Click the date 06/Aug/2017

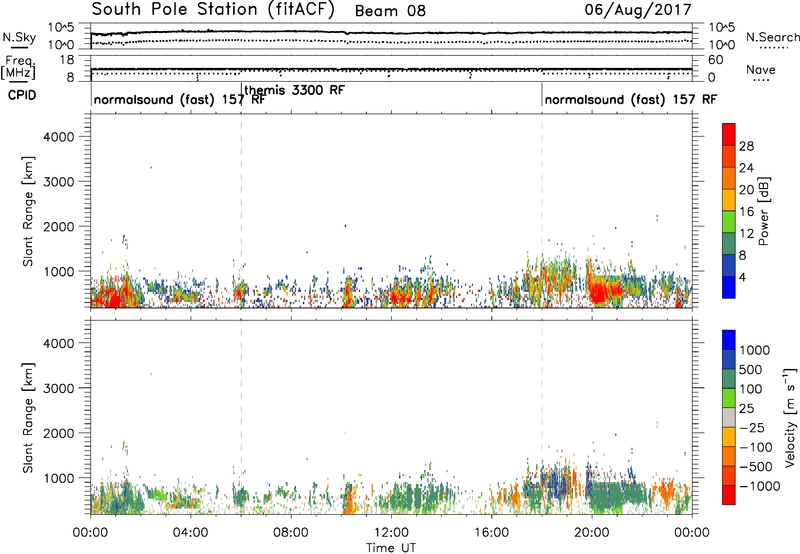click(638, 10)
